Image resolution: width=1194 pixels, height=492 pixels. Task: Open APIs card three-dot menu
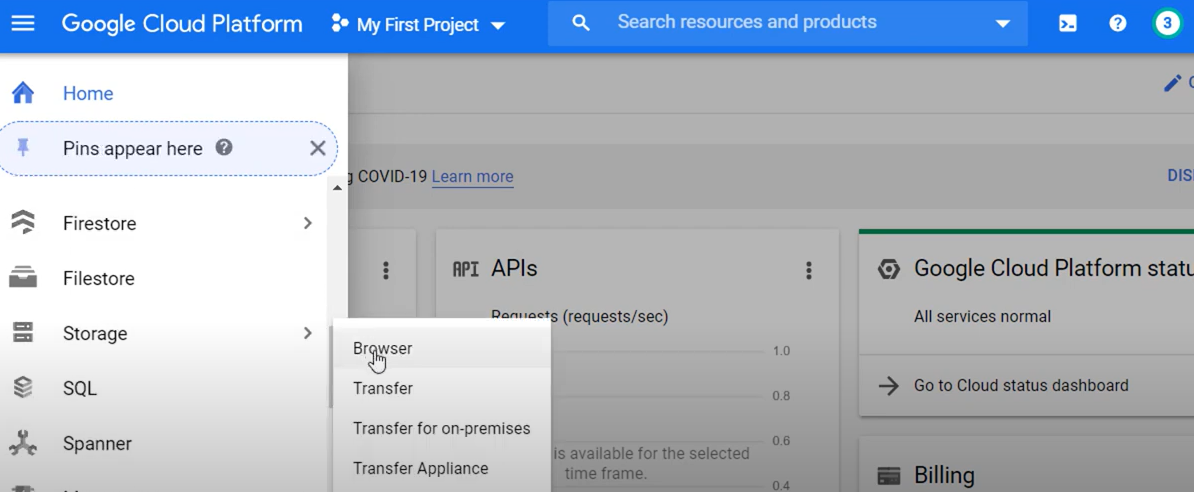click(x=809, y=270)
